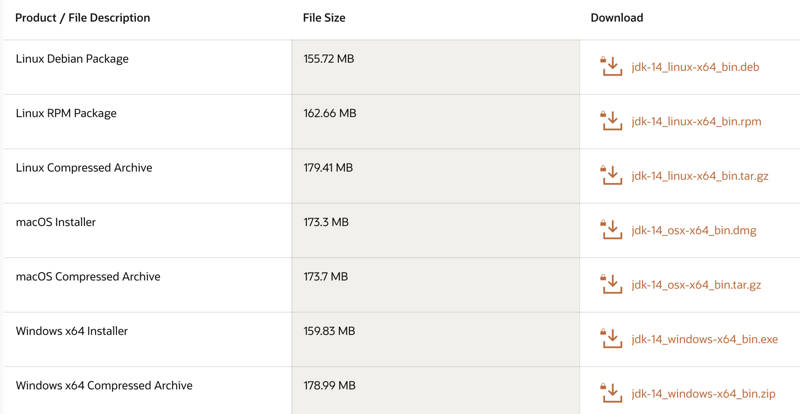Click the Product / File Description header
Image resolution: width=800 pixels, height=414 pixels.
82,18
